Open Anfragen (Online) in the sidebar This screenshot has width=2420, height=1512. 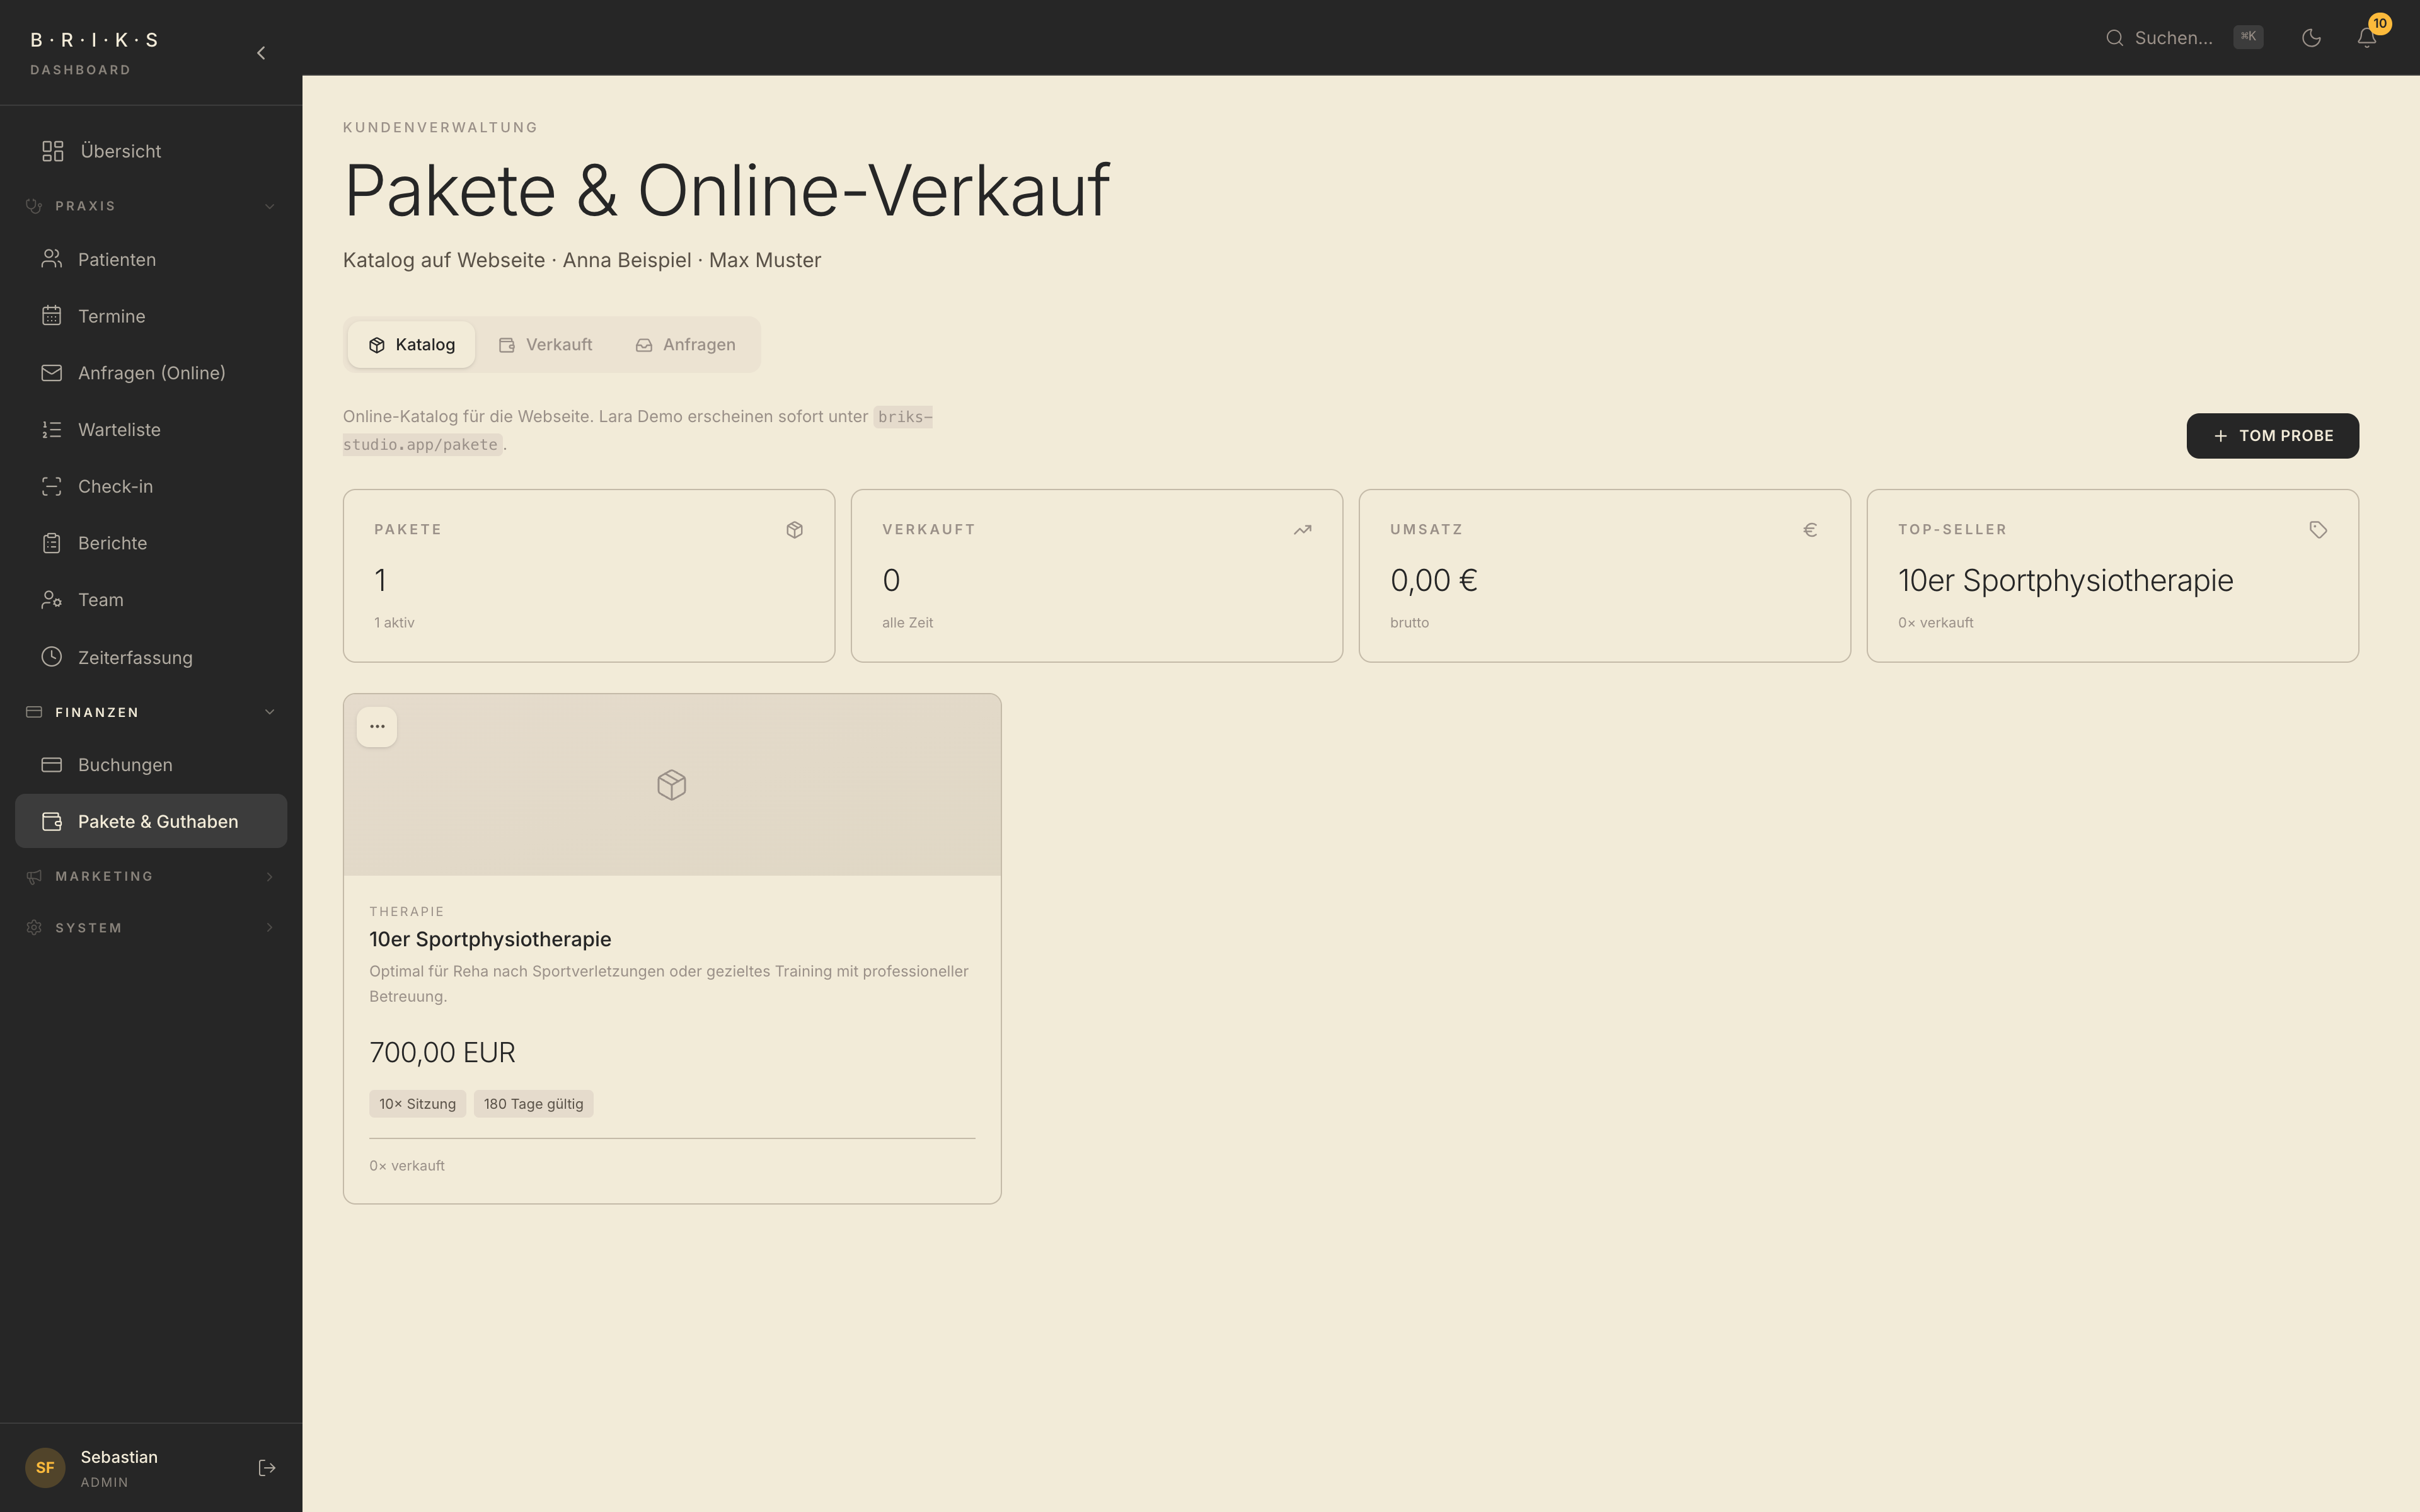pos(151,373)
